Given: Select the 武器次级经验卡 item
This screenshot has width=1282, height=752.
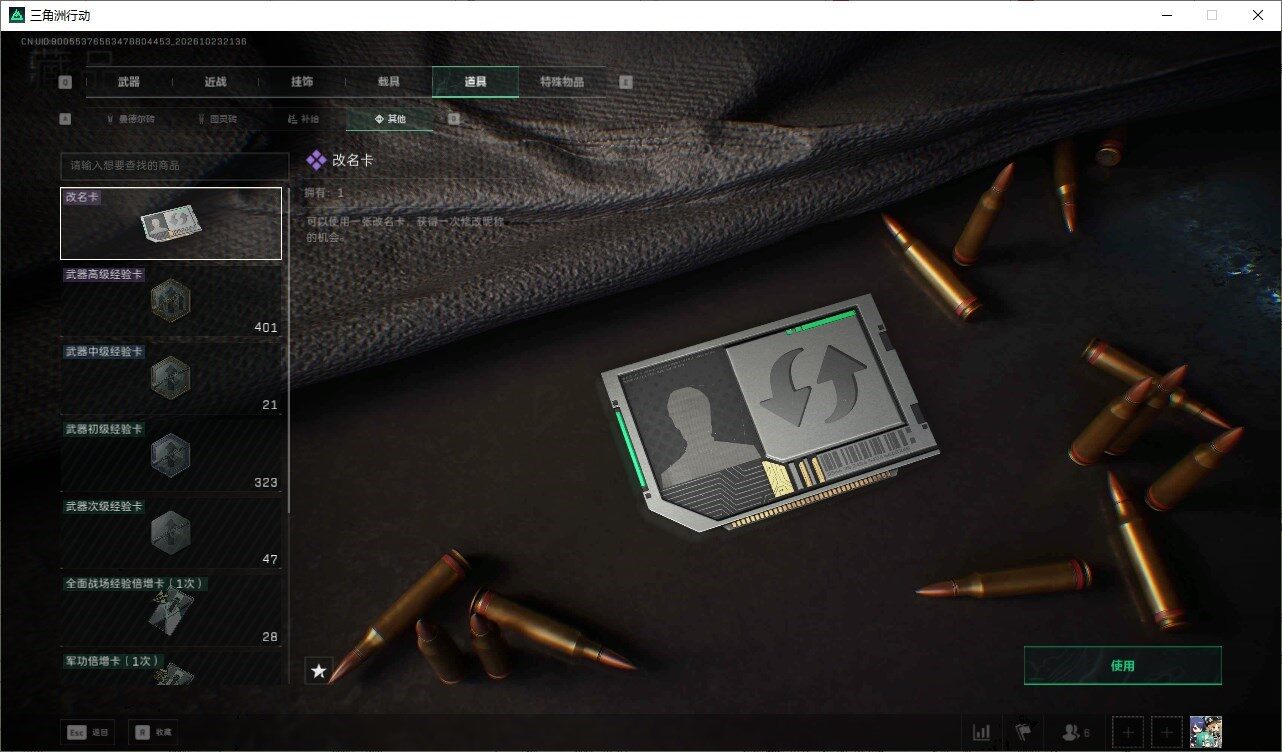Looking at the screenshot, I should point(171,533).
